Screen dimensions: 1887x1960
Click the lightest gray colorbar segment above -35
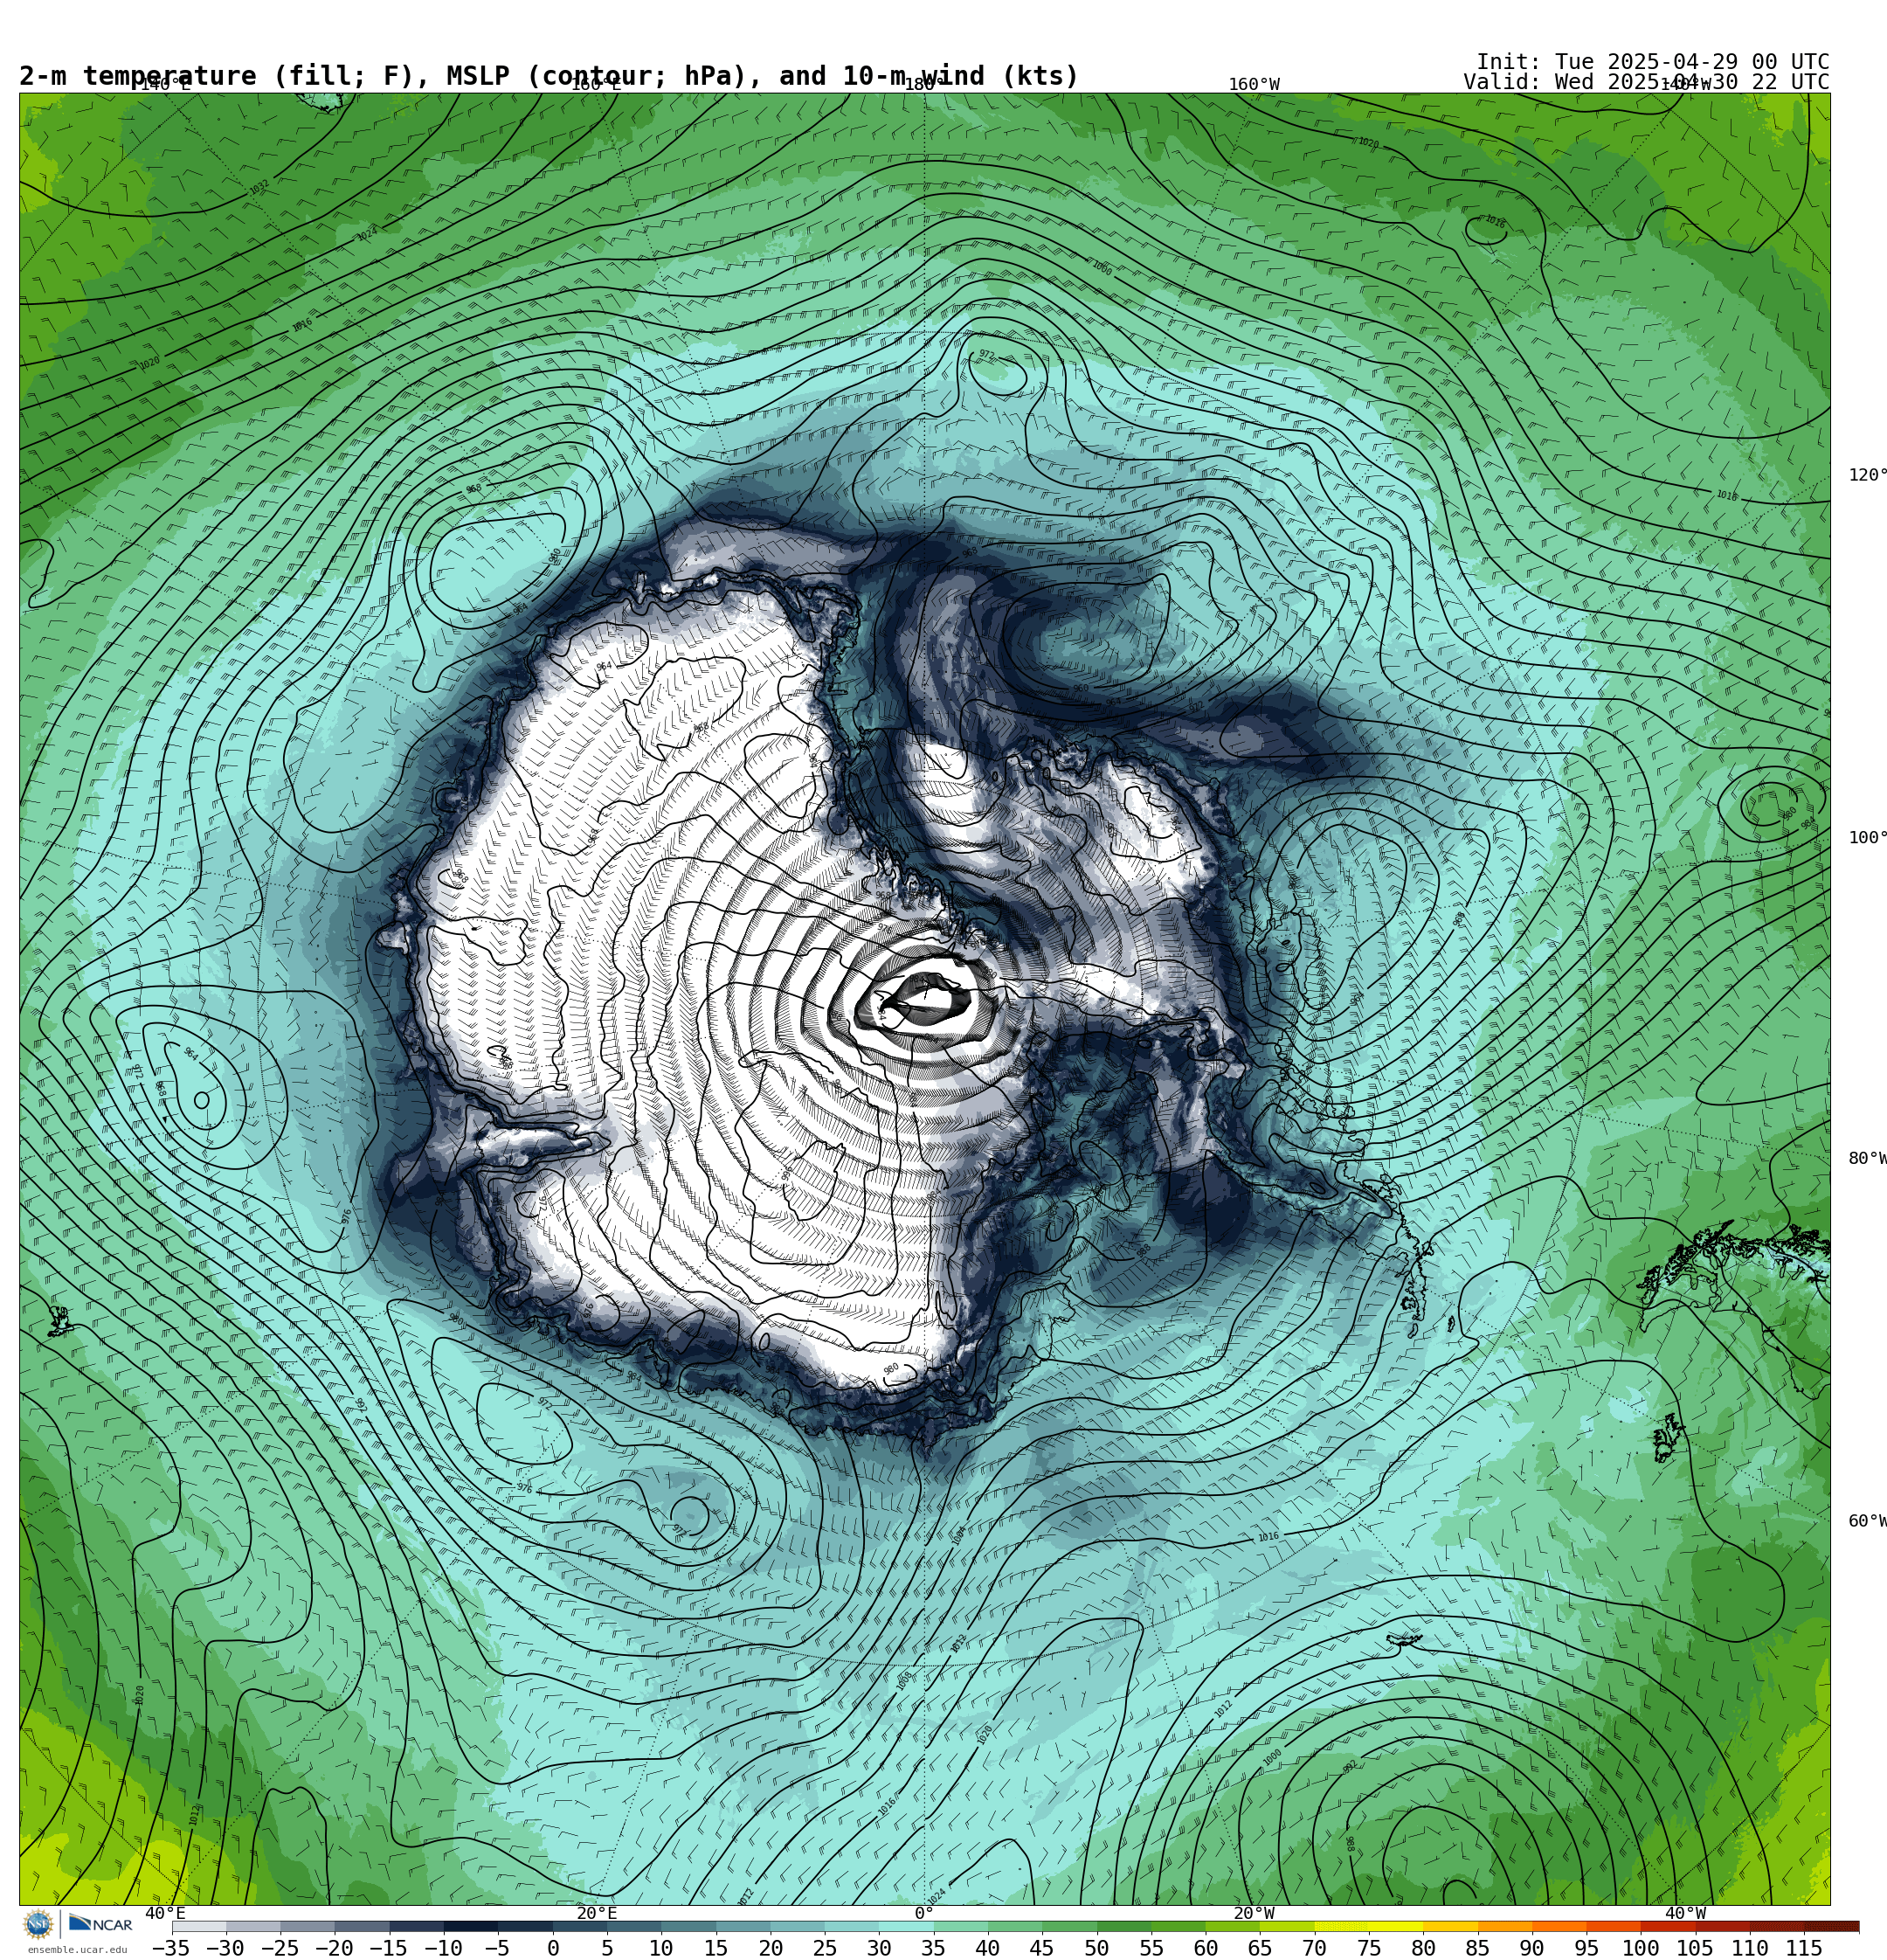[x=199, y=1927]
